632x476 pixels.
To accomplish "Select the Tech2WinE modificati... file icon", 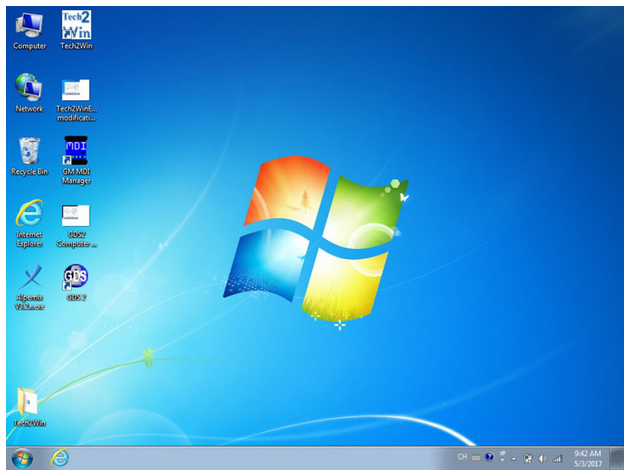I will 76,100.
